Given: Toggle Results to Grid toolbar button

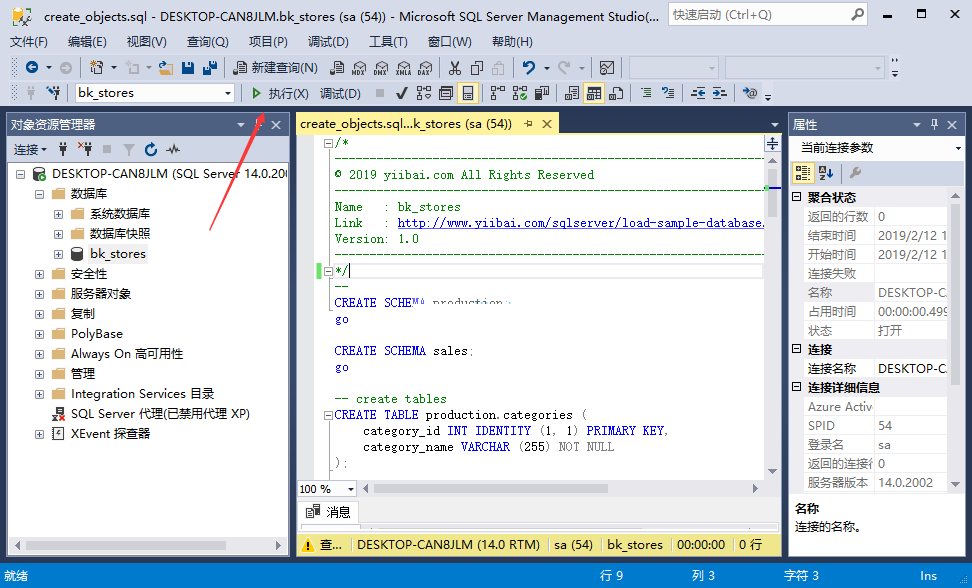Looking at the screenshot, I should coord(593,94).
